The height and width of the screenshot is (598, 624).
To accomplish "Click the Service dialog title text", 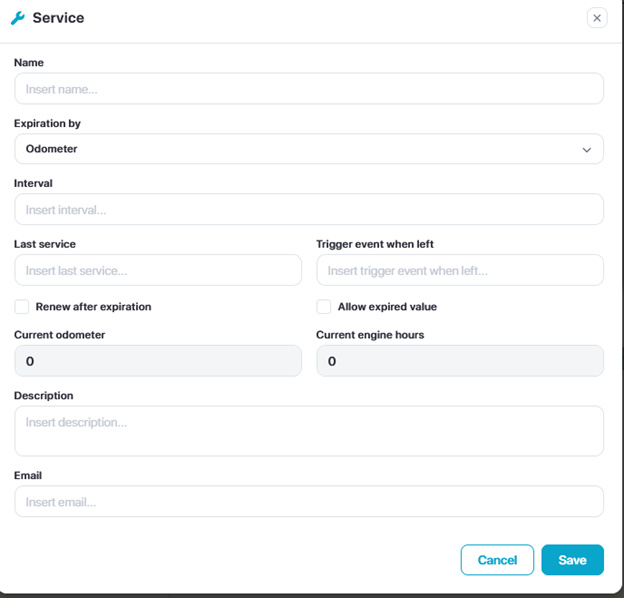I will tap(58, 18).
